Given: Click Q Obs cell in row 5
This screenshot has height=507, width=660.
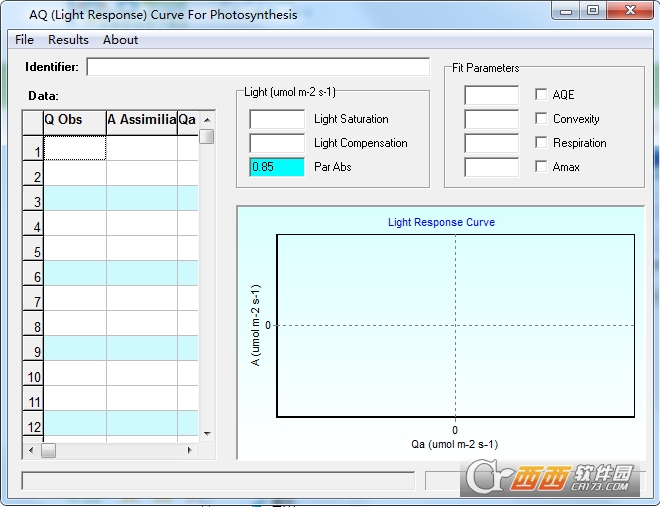Looking at the screenshot, I should pyautogui.click(x=75, y=248).
